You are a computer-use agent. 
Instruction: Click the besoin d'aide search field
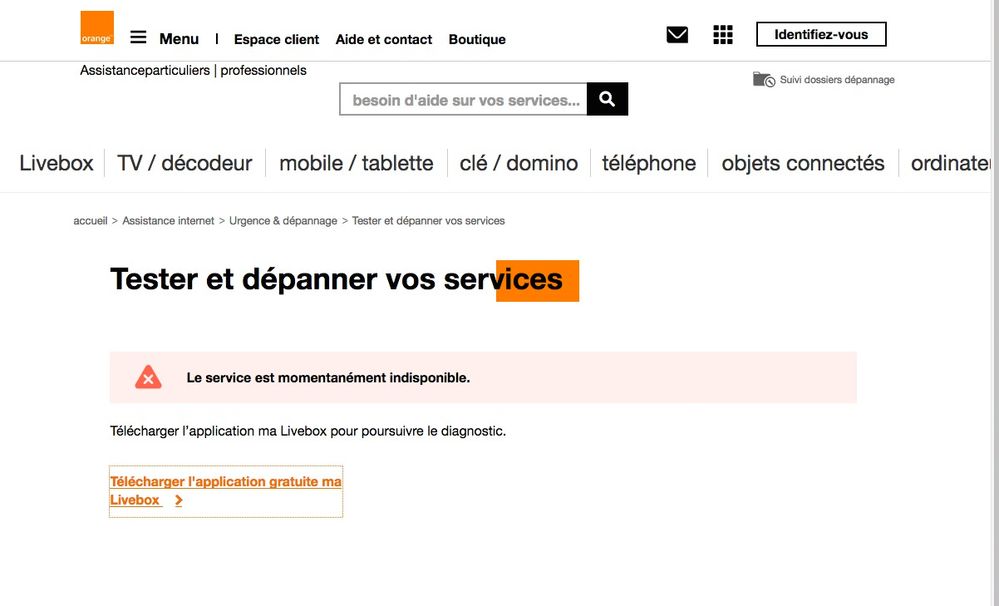tap(460, 99)
